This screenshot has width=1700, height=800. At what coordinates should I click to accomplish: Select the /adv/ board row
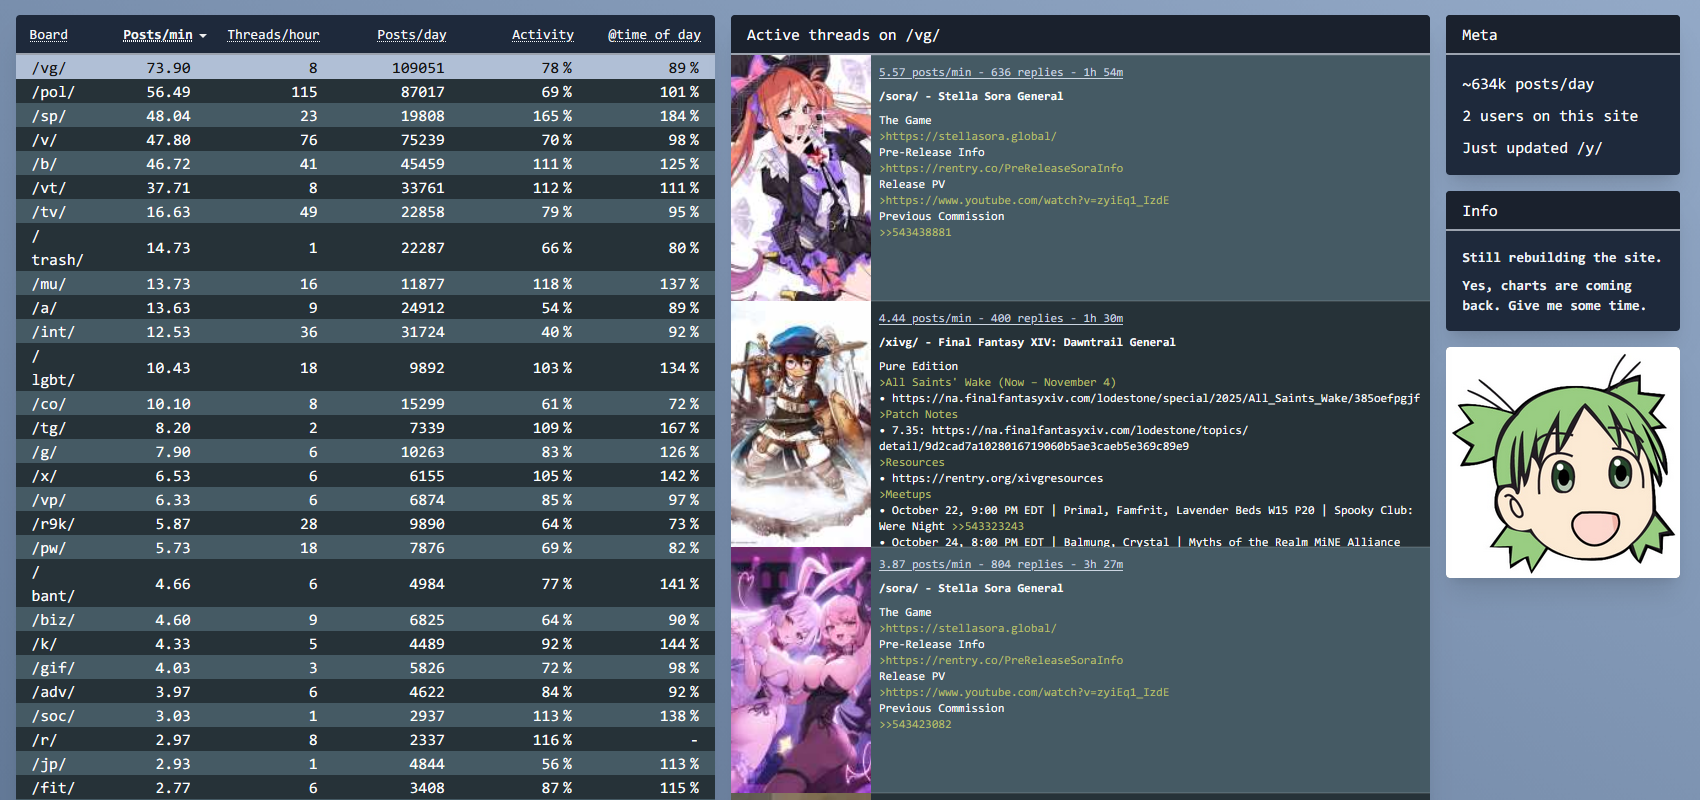point(365,692)
